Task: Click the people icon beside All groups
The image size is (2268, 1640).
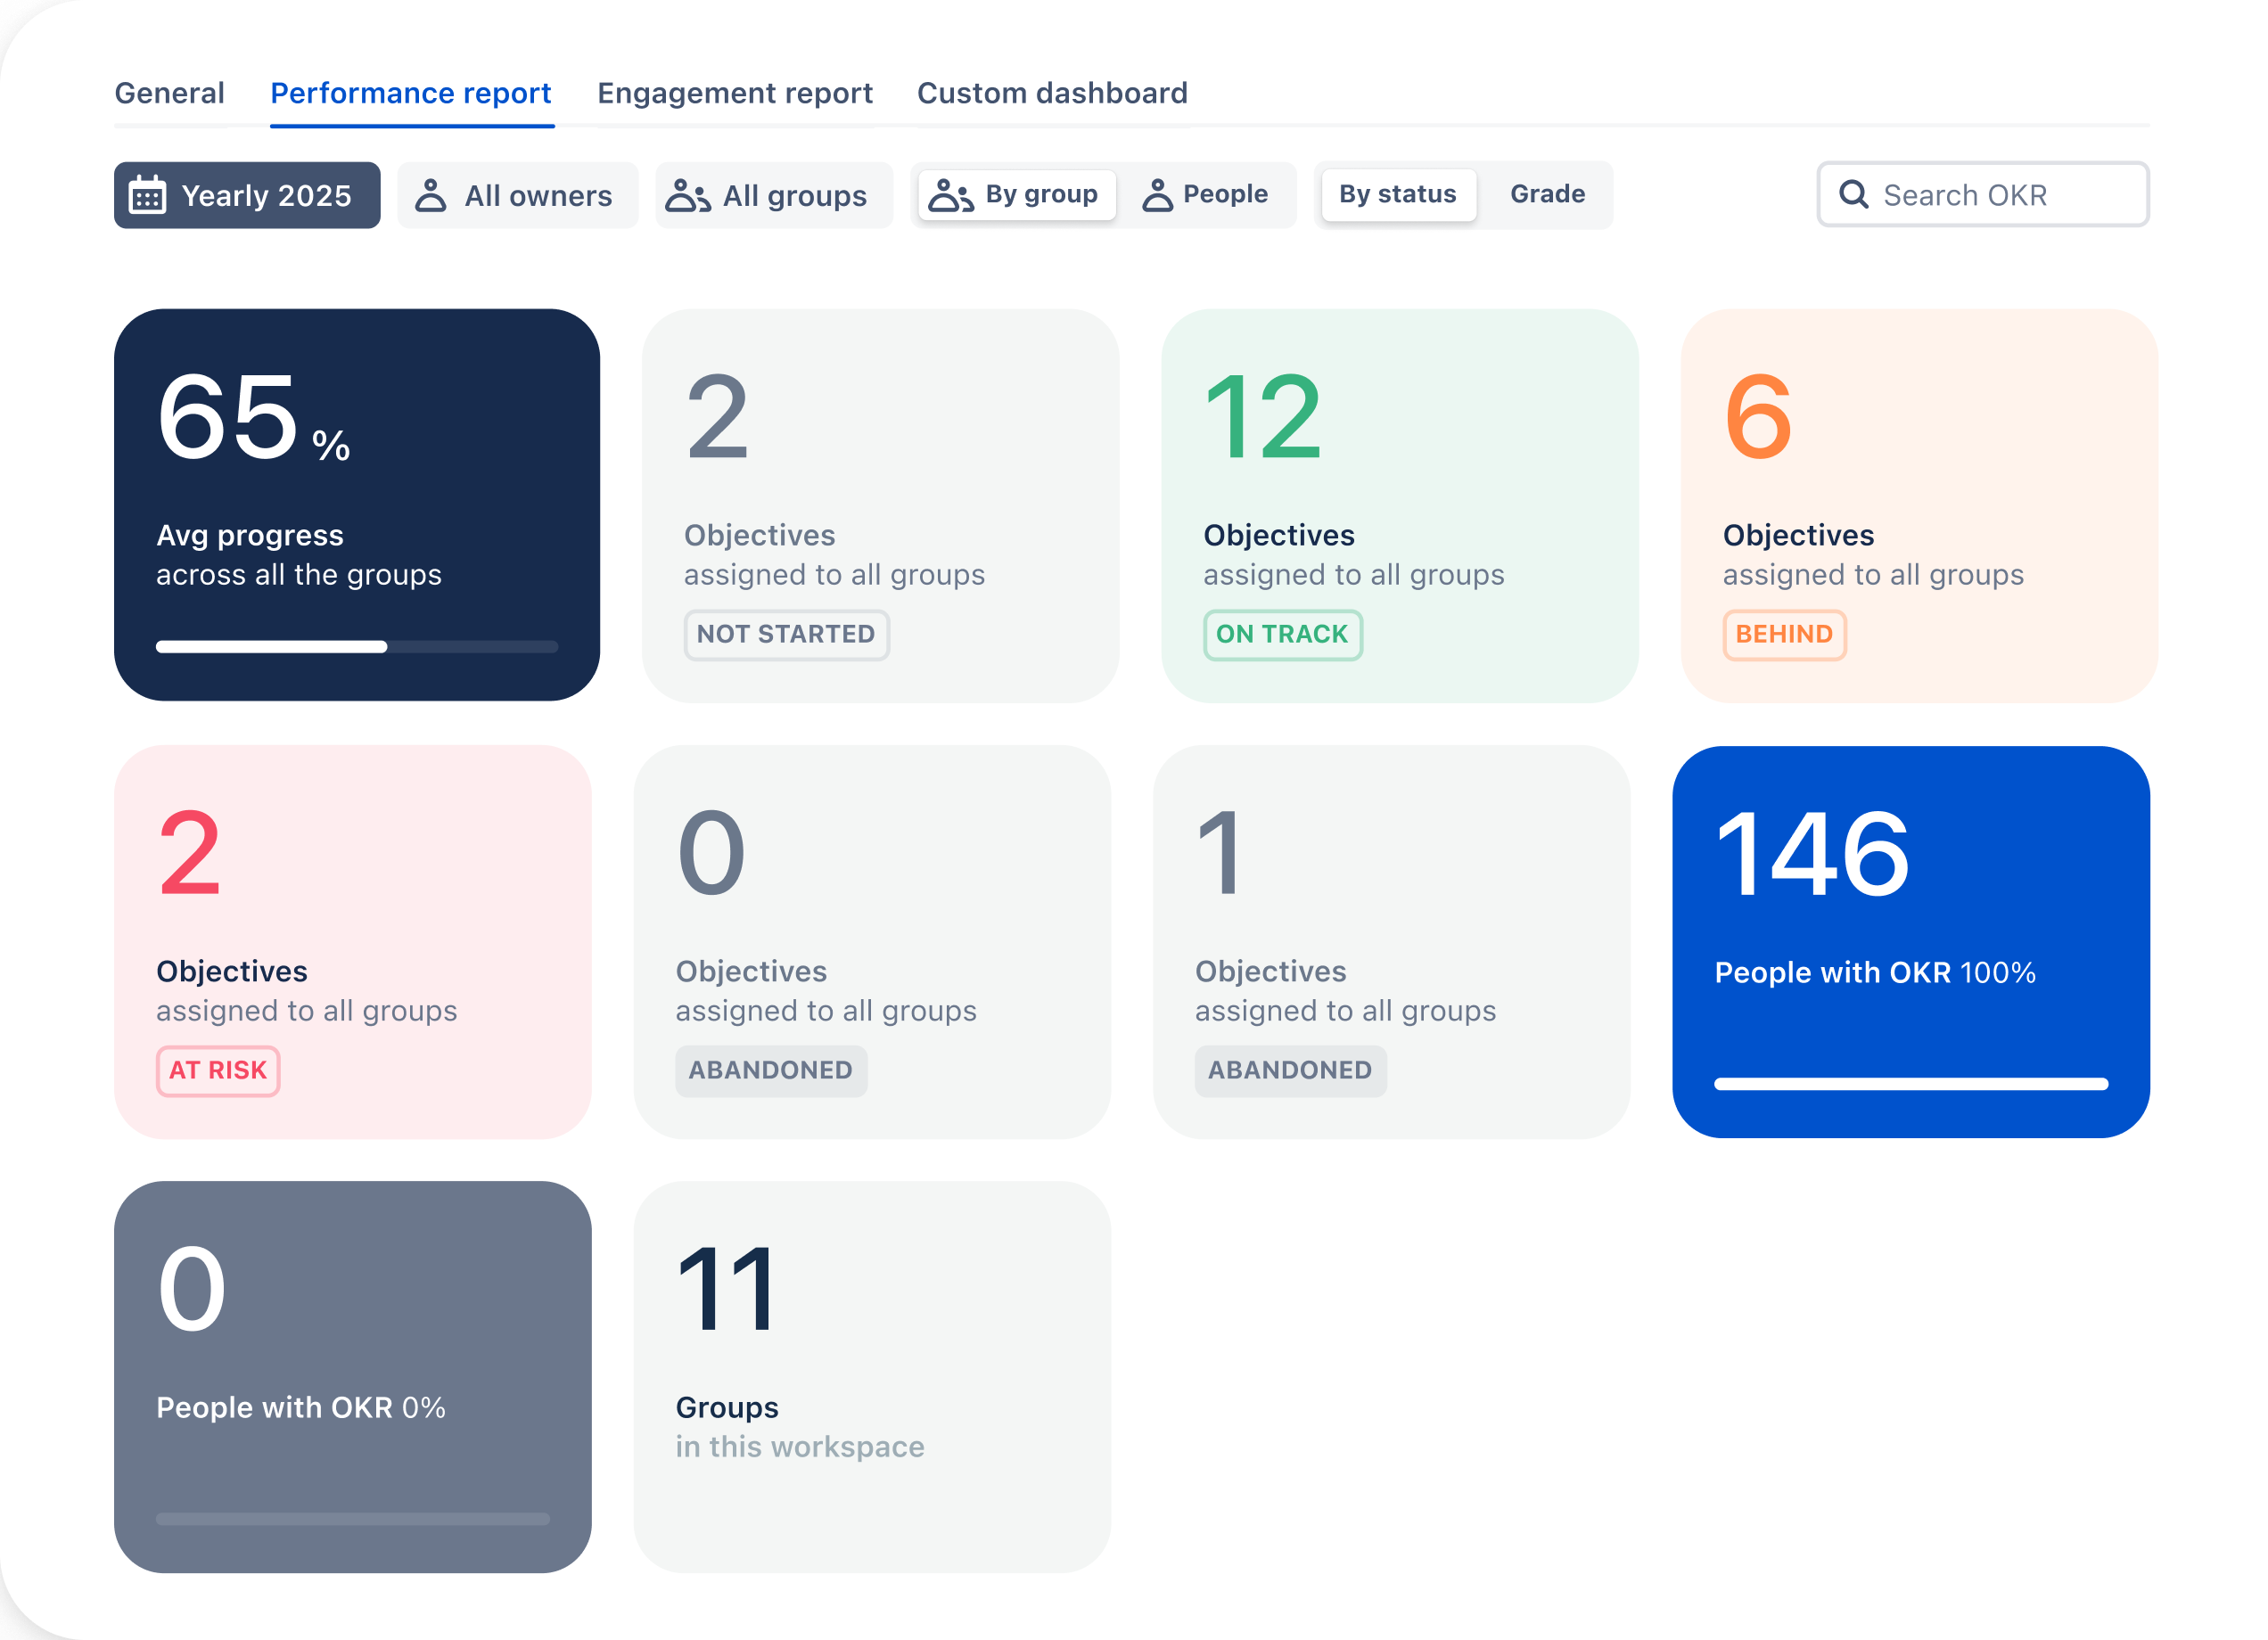Action: click(x=688, y=195)
